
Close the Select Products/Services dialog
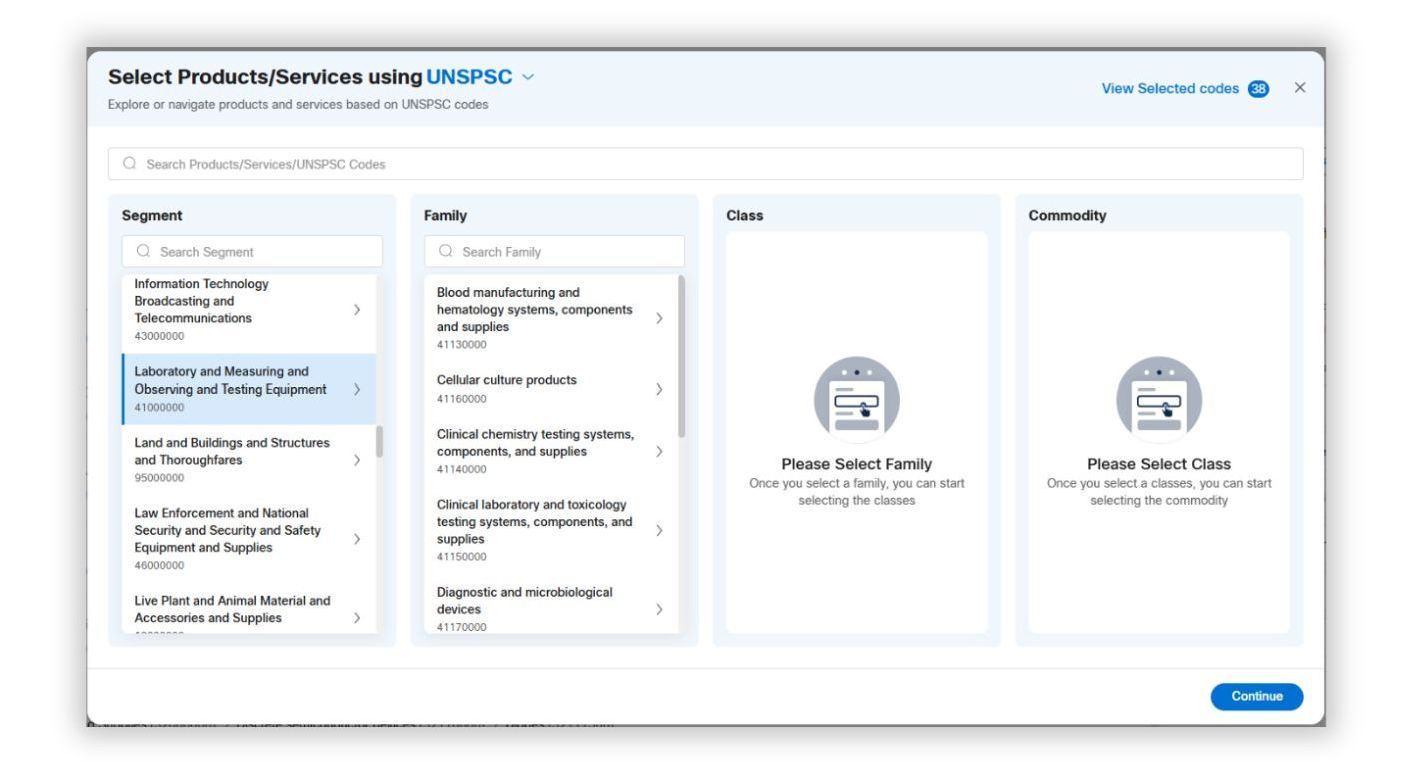[x=1300, y=88]
